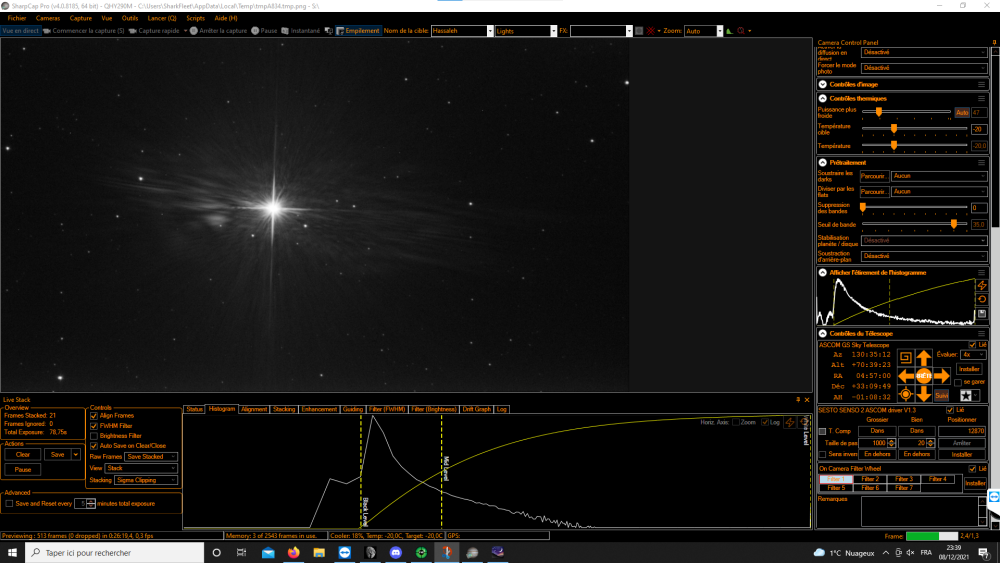Viewport: 1000px width, 563px height.
Task: Click the histogram auto-stretch lightning icon
Action: [x=982, y=285]
